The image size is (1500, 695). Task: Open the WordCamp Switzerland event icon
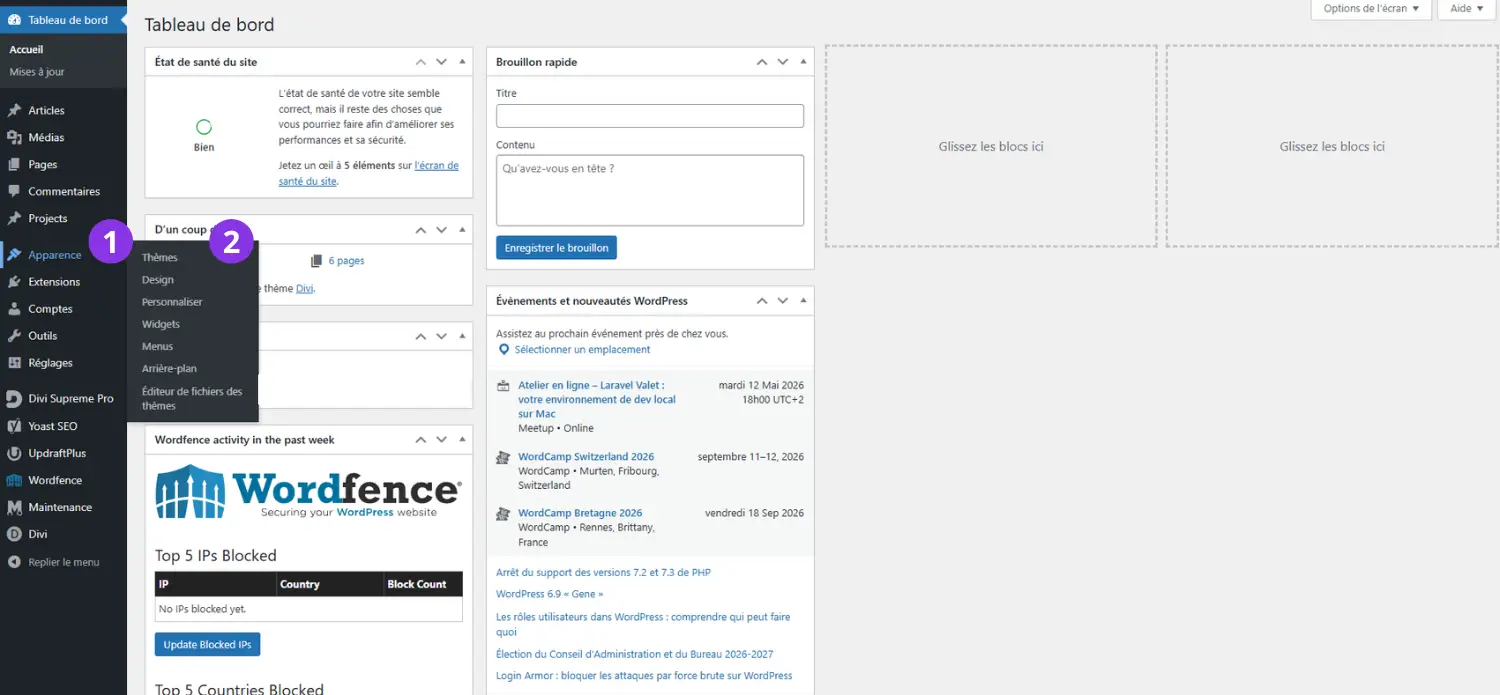pyautogui.click(x=504, y=458)
